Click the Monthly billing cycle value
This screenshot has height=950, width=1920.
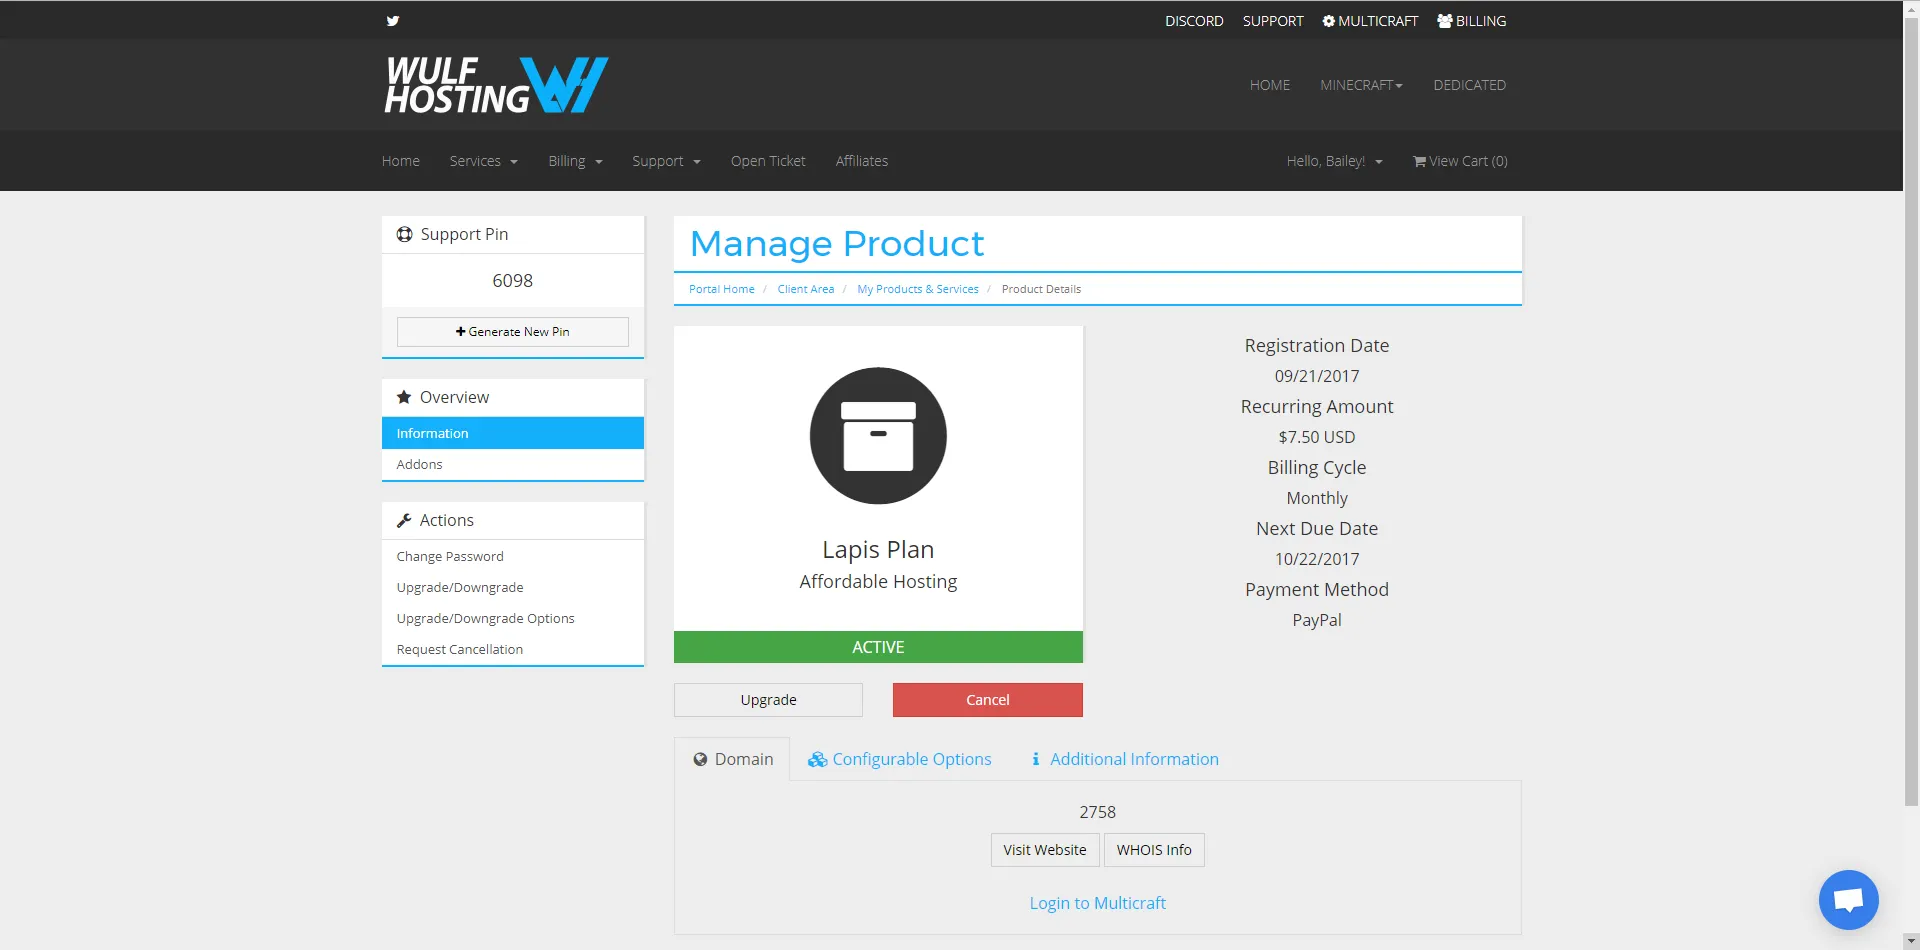(1317, 498)
